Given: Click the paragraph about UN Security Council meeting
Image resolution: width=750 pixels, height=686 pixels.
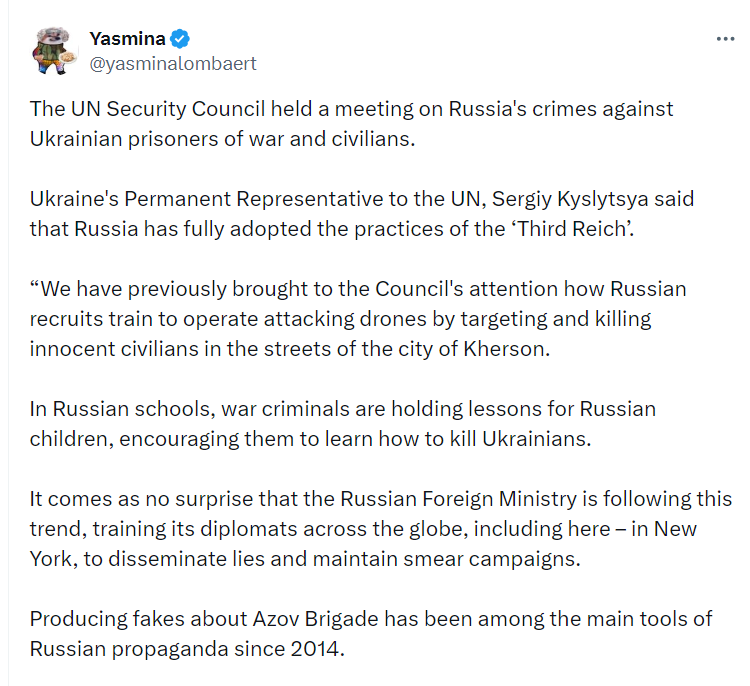Looking at the screenshot, I should 352,124.
